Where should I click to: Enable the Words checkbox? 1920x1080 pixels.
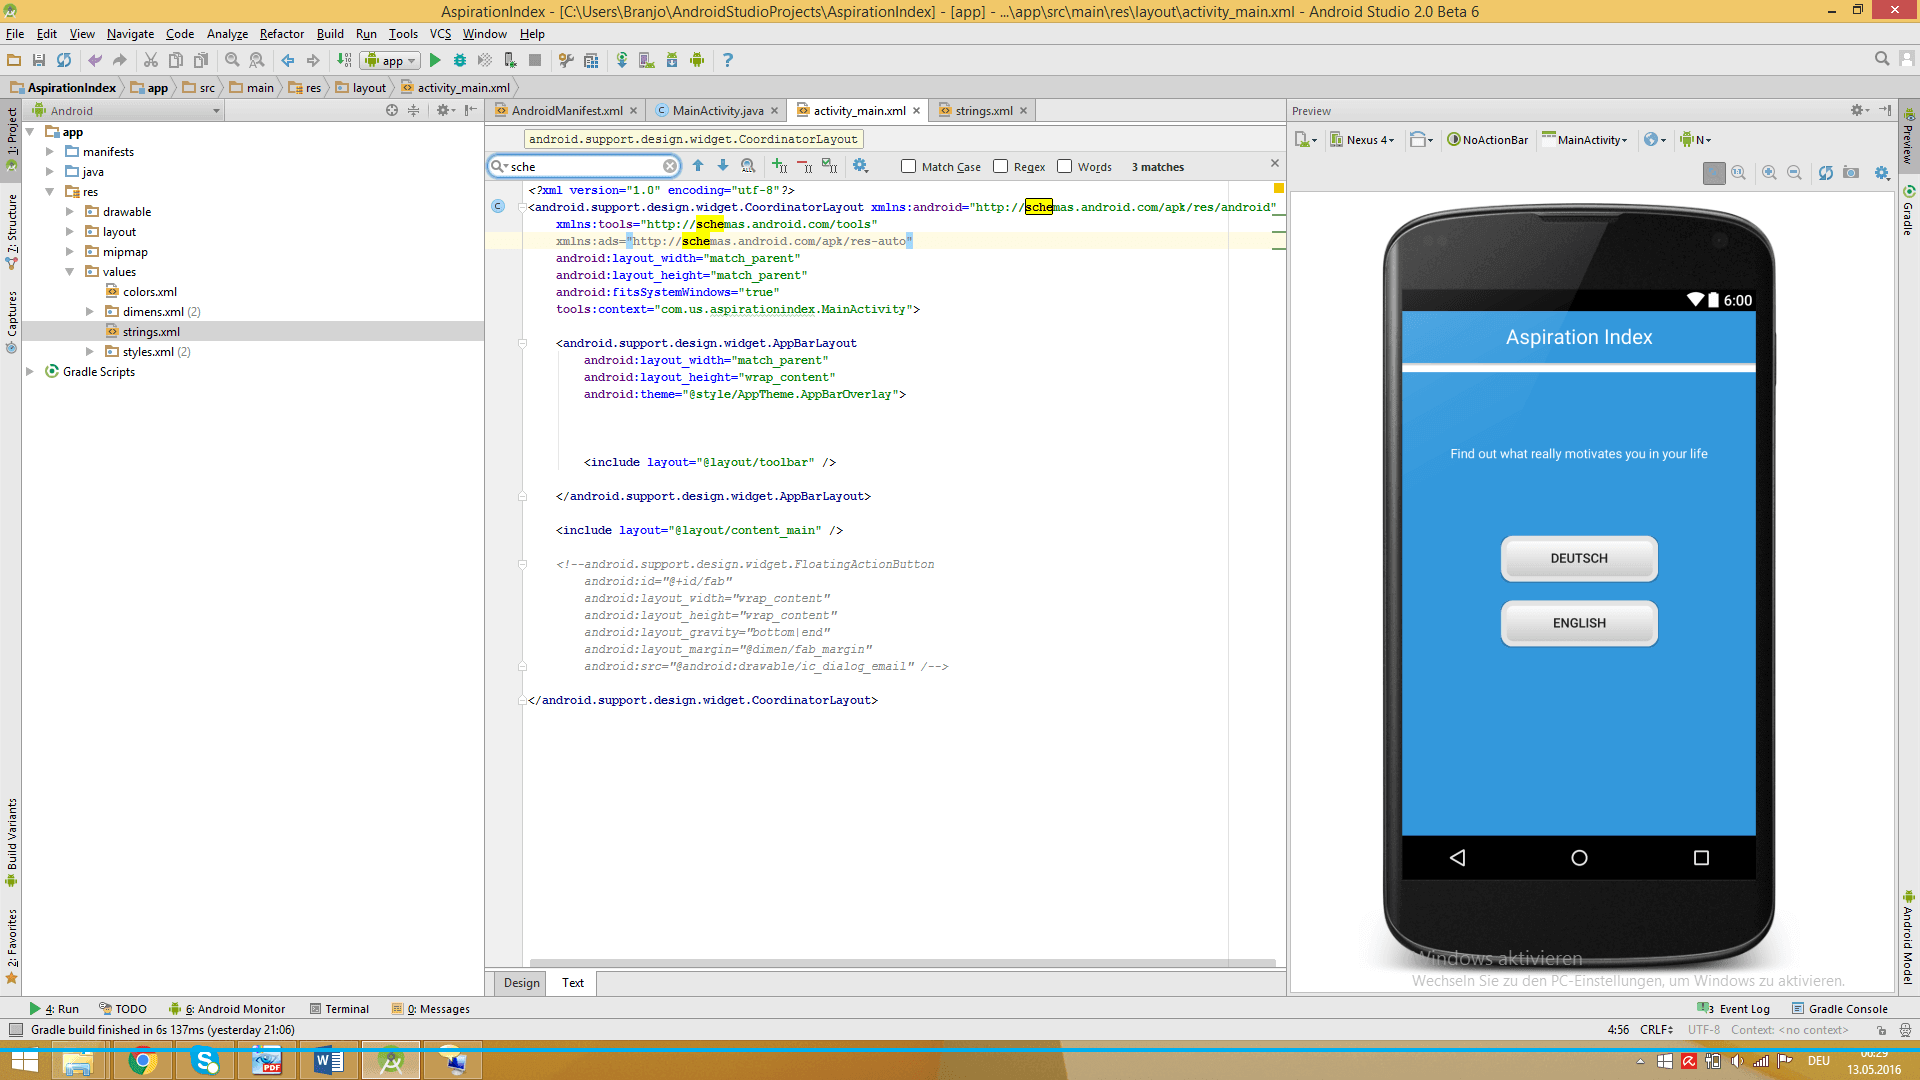point(1064,167)
